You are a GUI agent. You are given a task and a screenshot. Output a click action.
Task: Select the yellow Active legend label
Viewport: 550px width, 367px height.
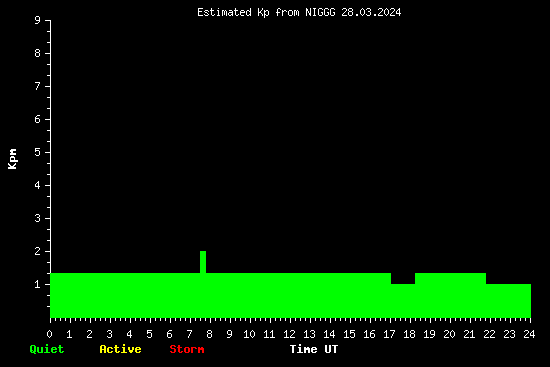[x=120, y=349]
